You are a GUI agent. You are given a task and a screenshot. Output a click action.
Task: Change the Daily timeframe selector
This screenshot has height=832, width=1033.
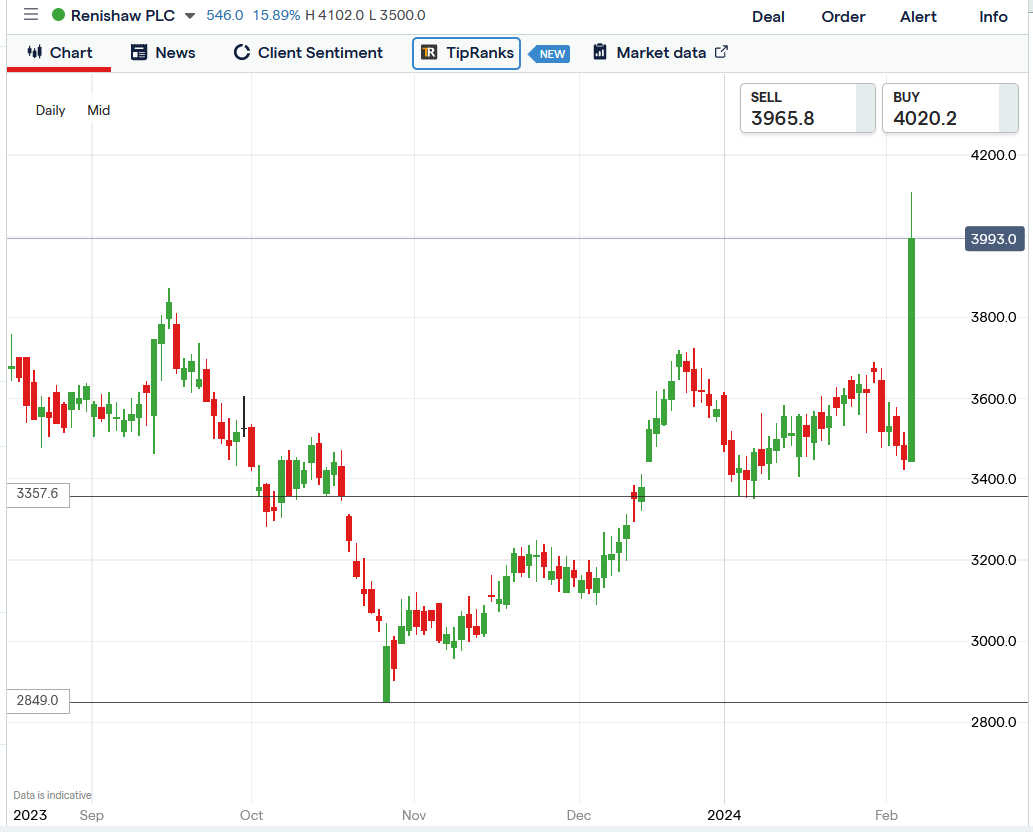click(50, 111)
